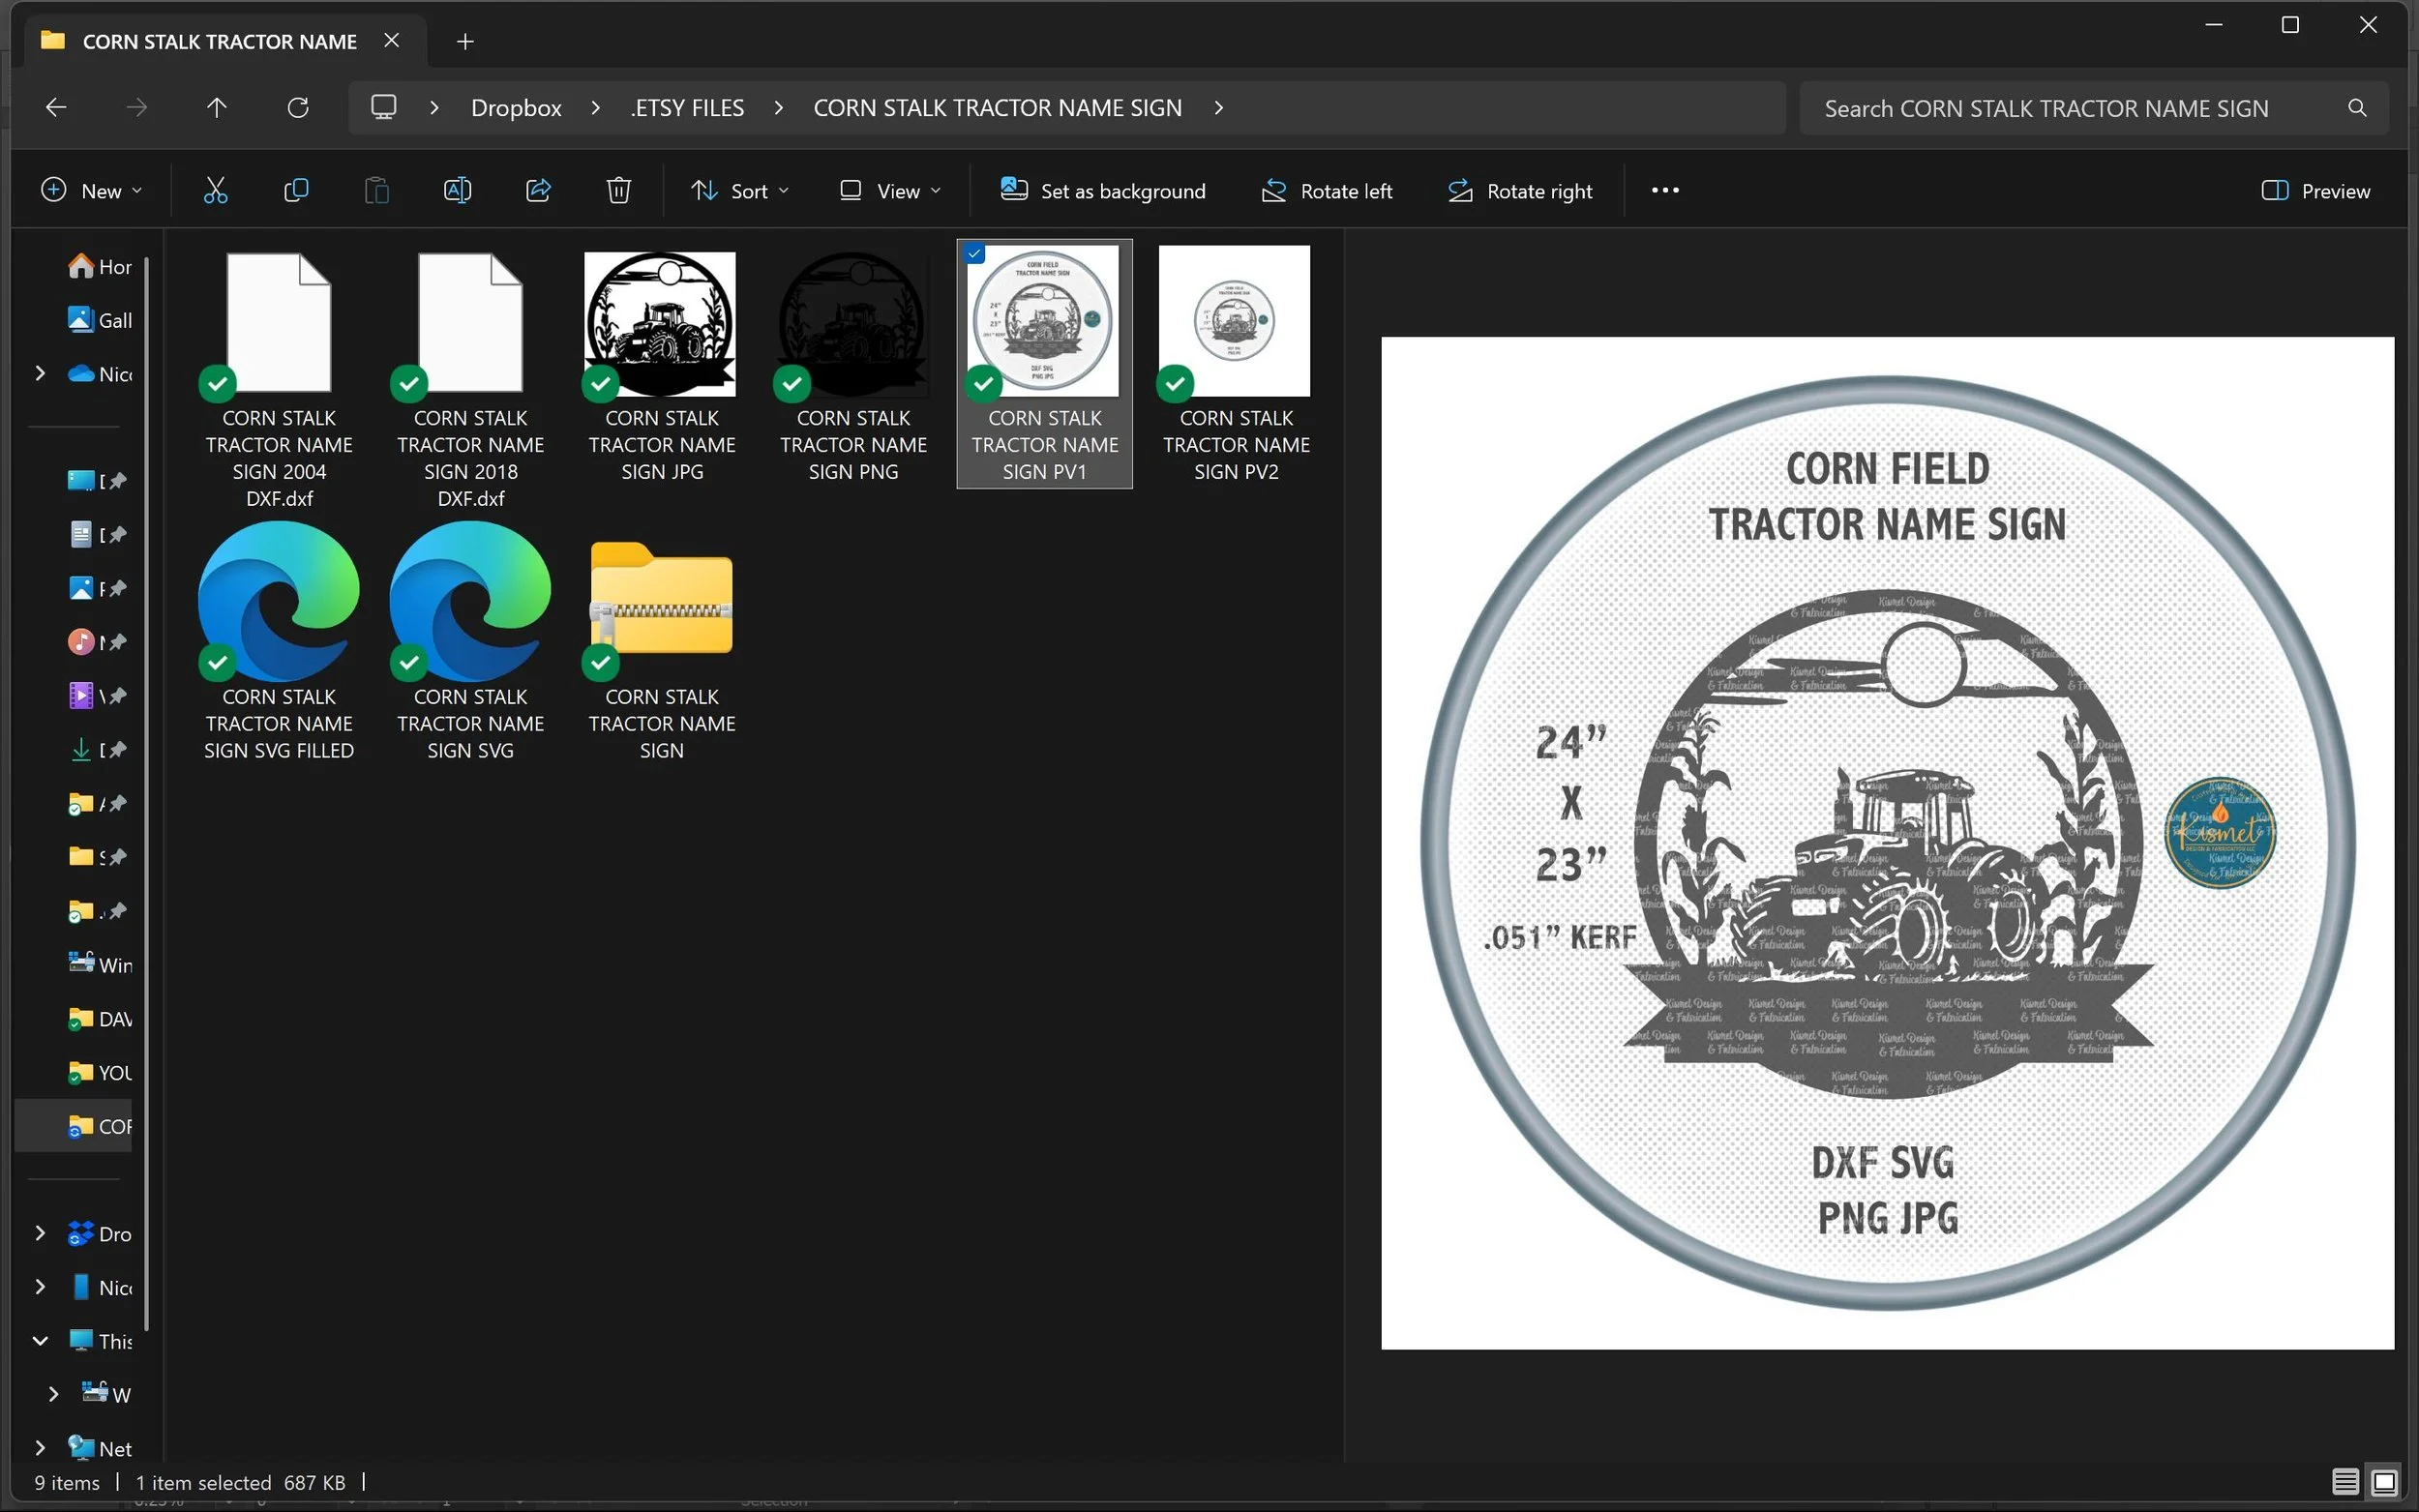2419x1512 pixels.
Task: Navigate back with the back arrow
Action: point(57,108)
